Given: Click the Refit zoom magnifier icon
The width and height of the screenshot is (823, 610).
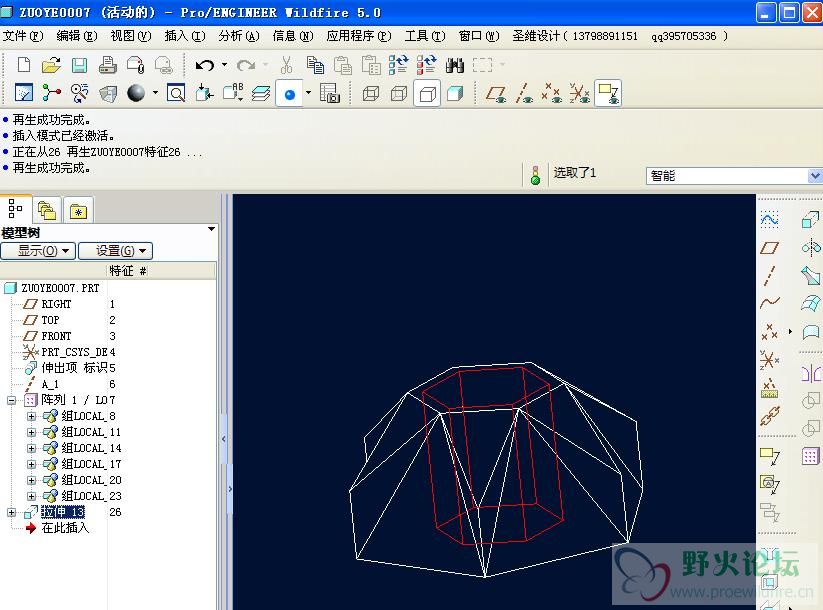Looking at the screenshot, I should pos(176,93).
